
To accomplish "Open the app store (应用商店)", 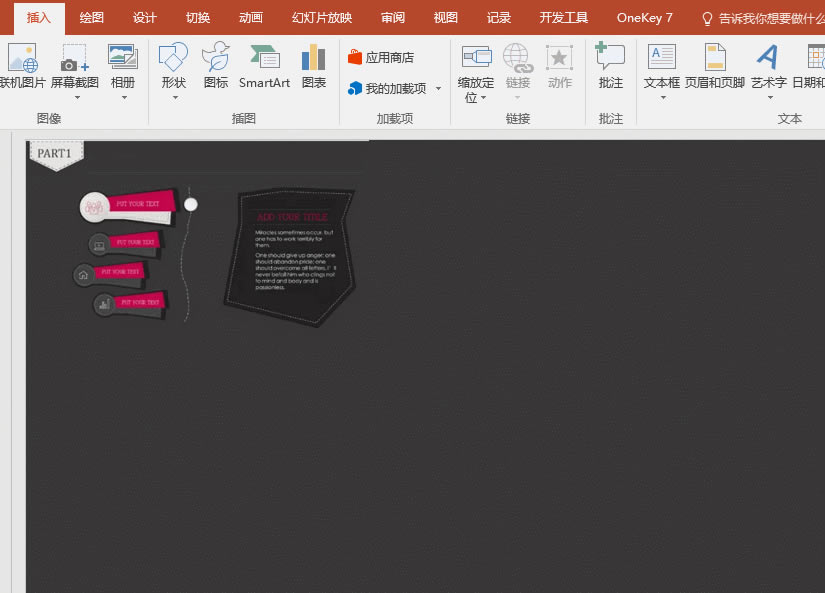I will 381,57.
